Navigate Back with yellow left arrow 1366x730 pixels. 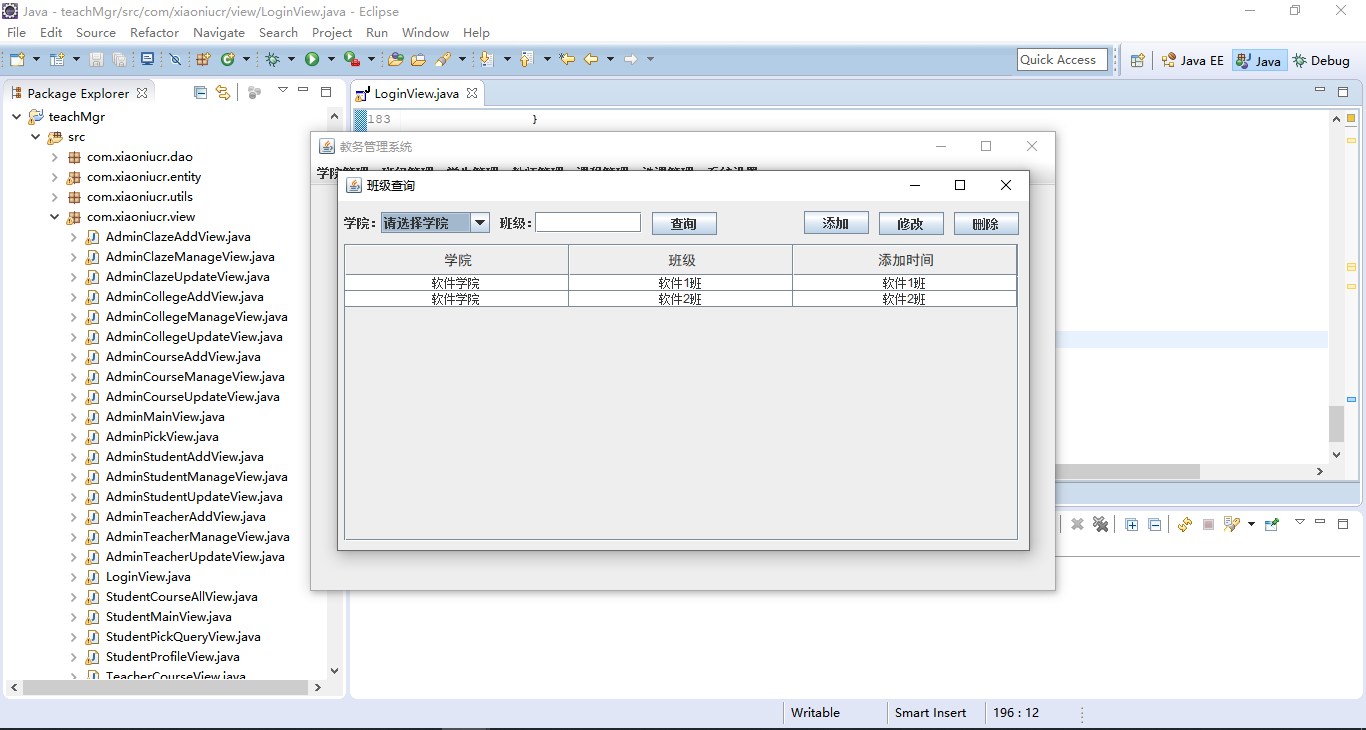click(x=591, y=59)
